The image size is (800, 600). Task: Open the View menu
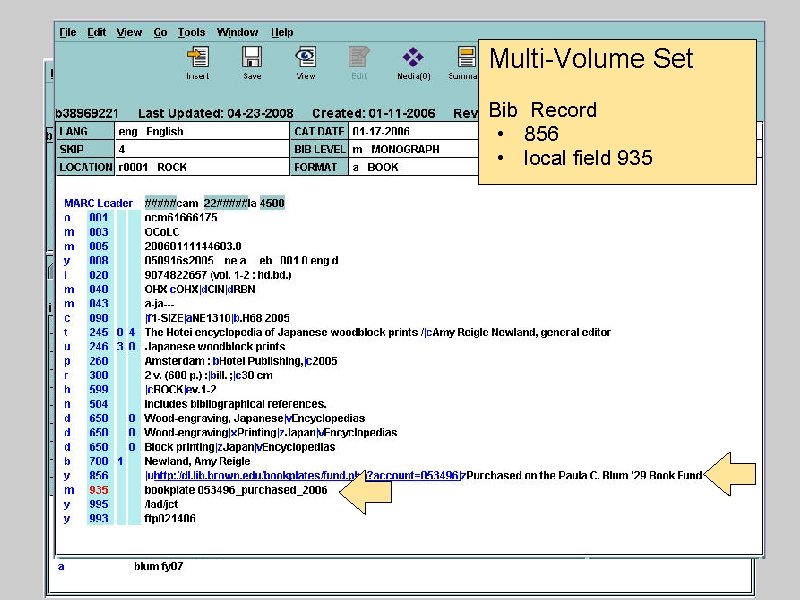click(x=129, y=32)
